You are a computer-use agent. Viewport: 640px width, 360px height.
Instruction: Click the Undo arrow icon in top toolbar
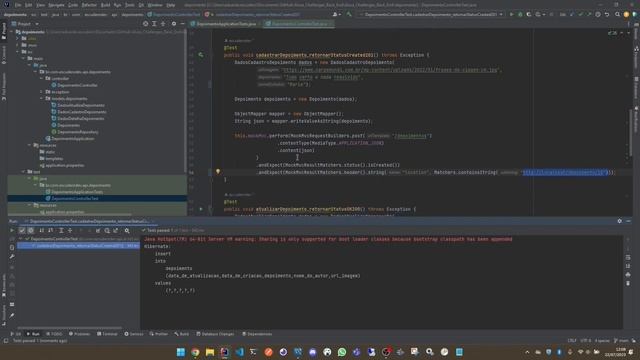tap(607, 14)
